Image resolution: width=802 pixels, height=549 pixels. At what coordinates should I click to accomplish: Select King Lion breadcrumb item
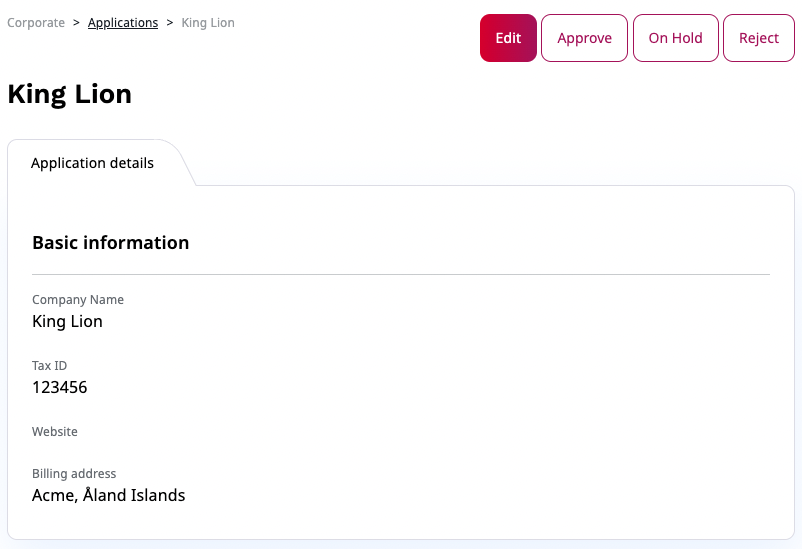[x=208, y=23]
